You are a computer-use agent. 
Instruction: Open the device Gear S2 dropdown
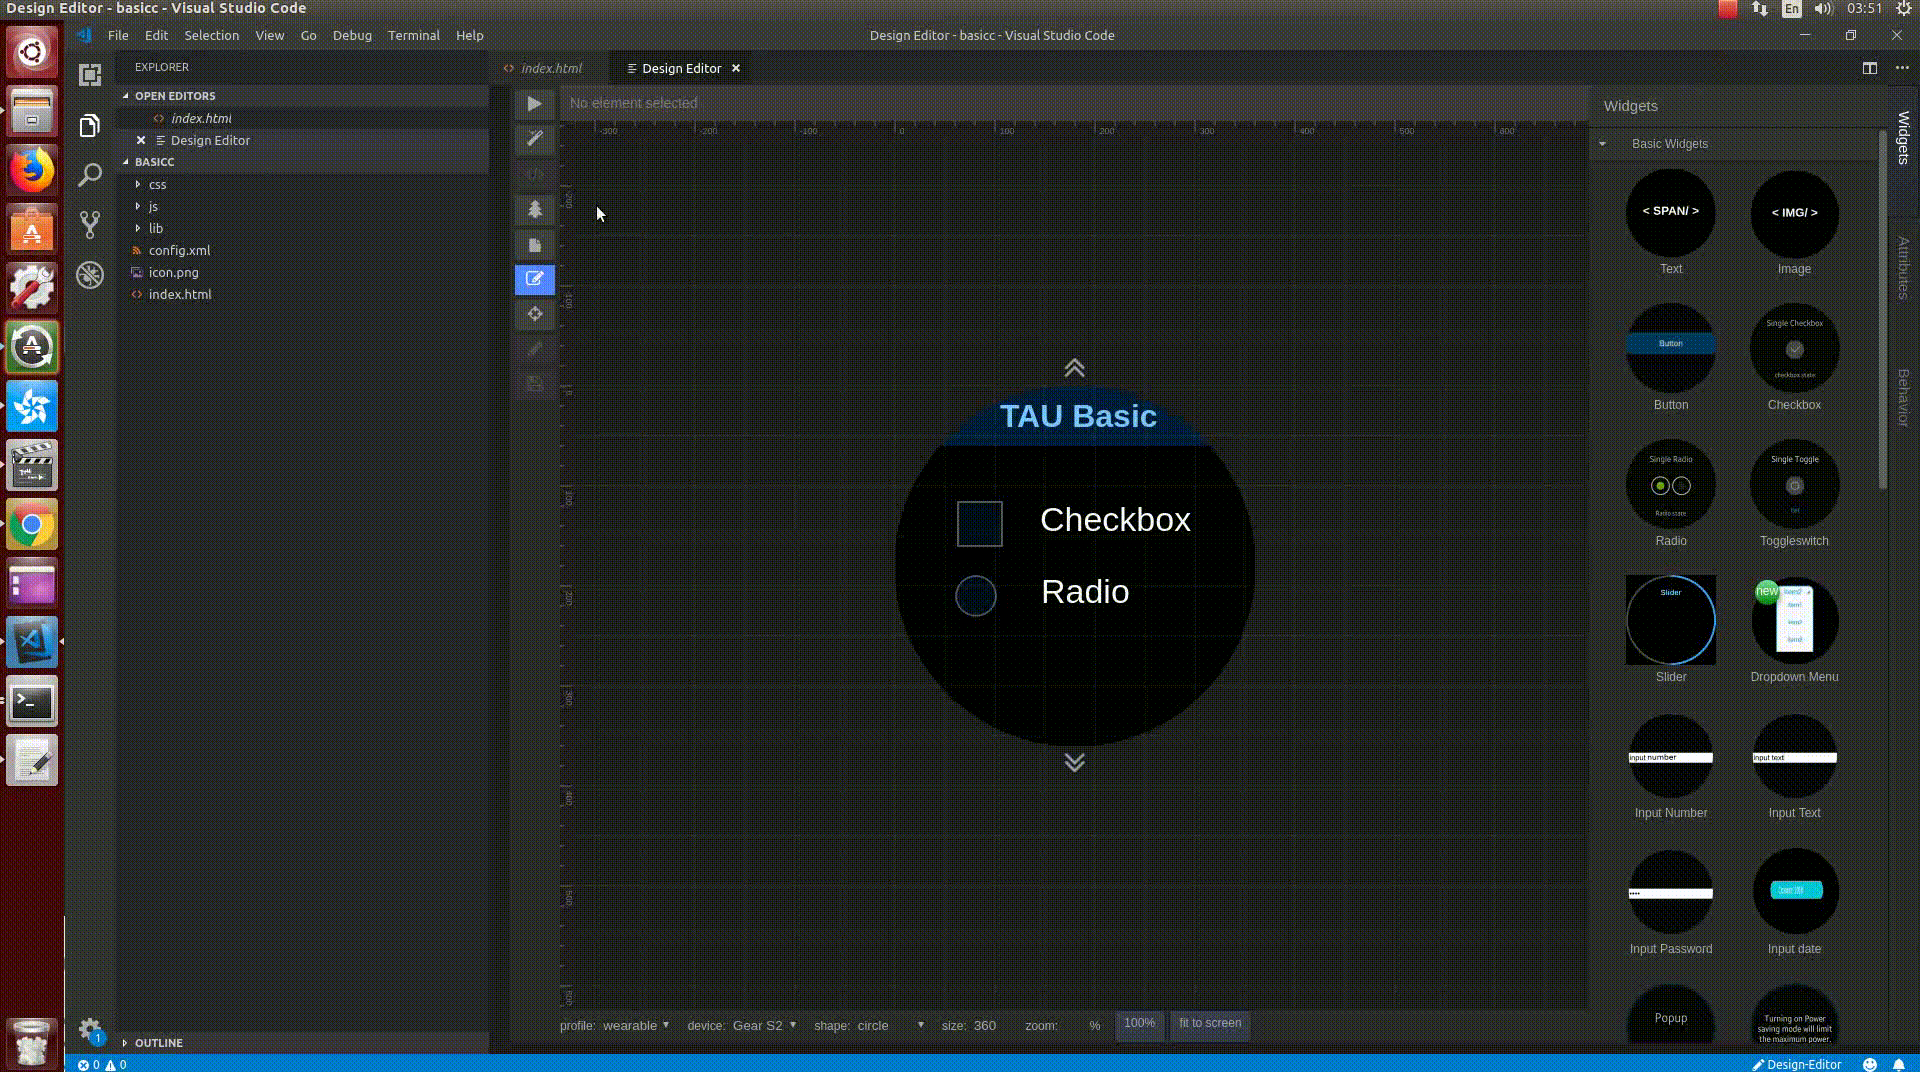click(x=764, y=1025)
